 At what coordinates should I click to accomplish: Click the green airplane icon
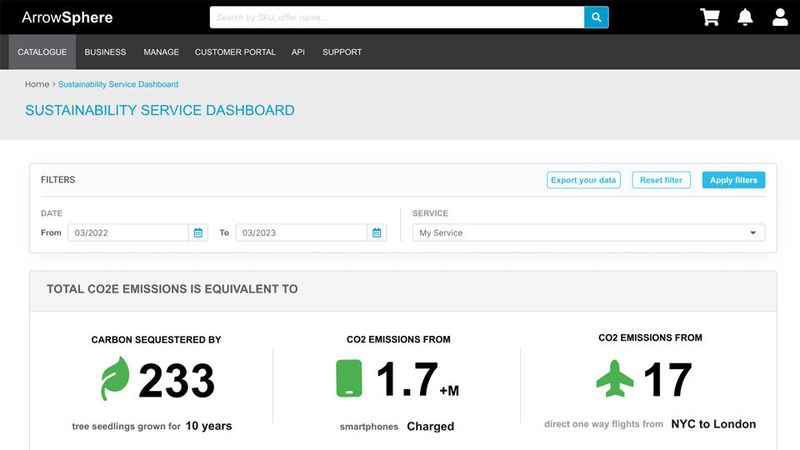(x=614, y=379)
